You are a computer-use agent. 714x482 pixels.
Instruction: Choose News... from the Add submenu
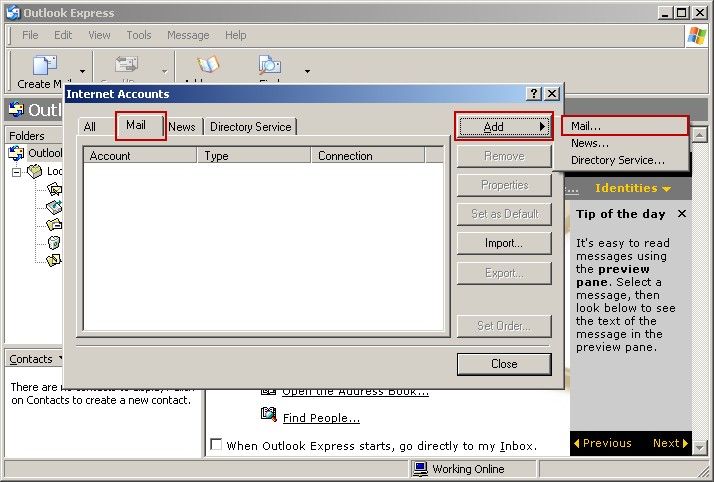tap(622, 143)
